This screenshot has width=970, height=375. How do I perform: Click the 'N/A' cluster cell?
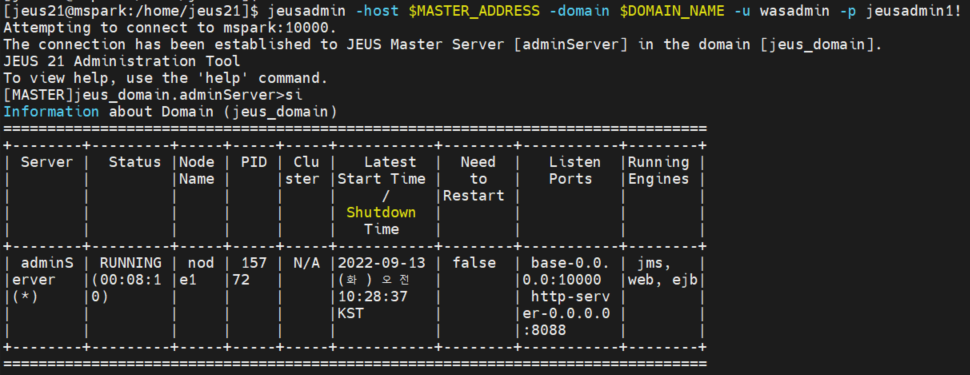[x=307, y=262]
